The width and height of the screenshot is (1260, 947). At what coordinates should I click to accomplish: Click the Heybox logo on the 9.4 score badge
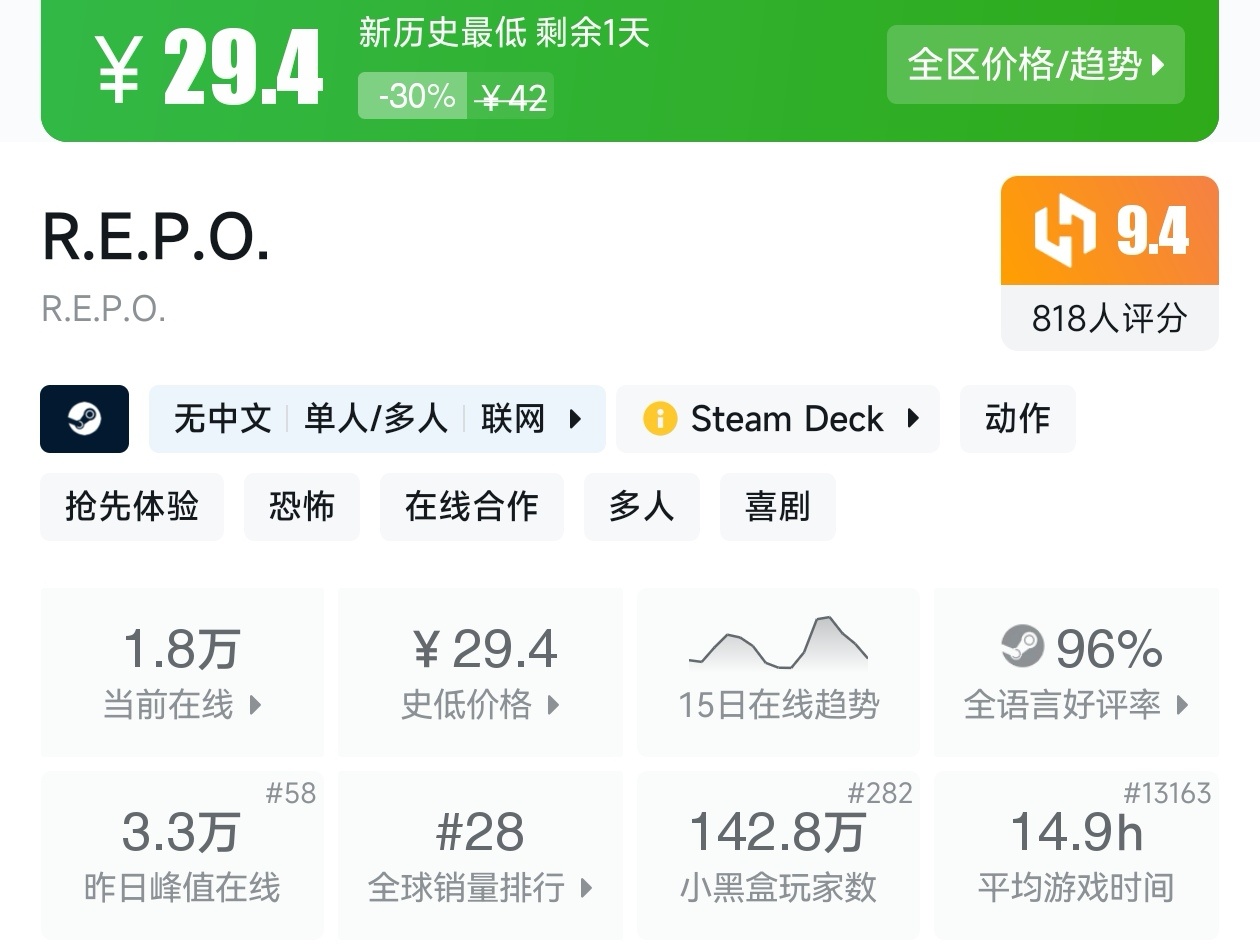point(1064,232)
